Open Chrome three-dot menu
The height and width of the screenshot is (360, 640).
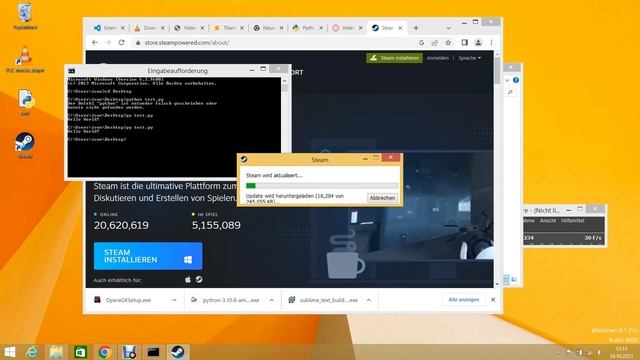[x=491, y=42]
